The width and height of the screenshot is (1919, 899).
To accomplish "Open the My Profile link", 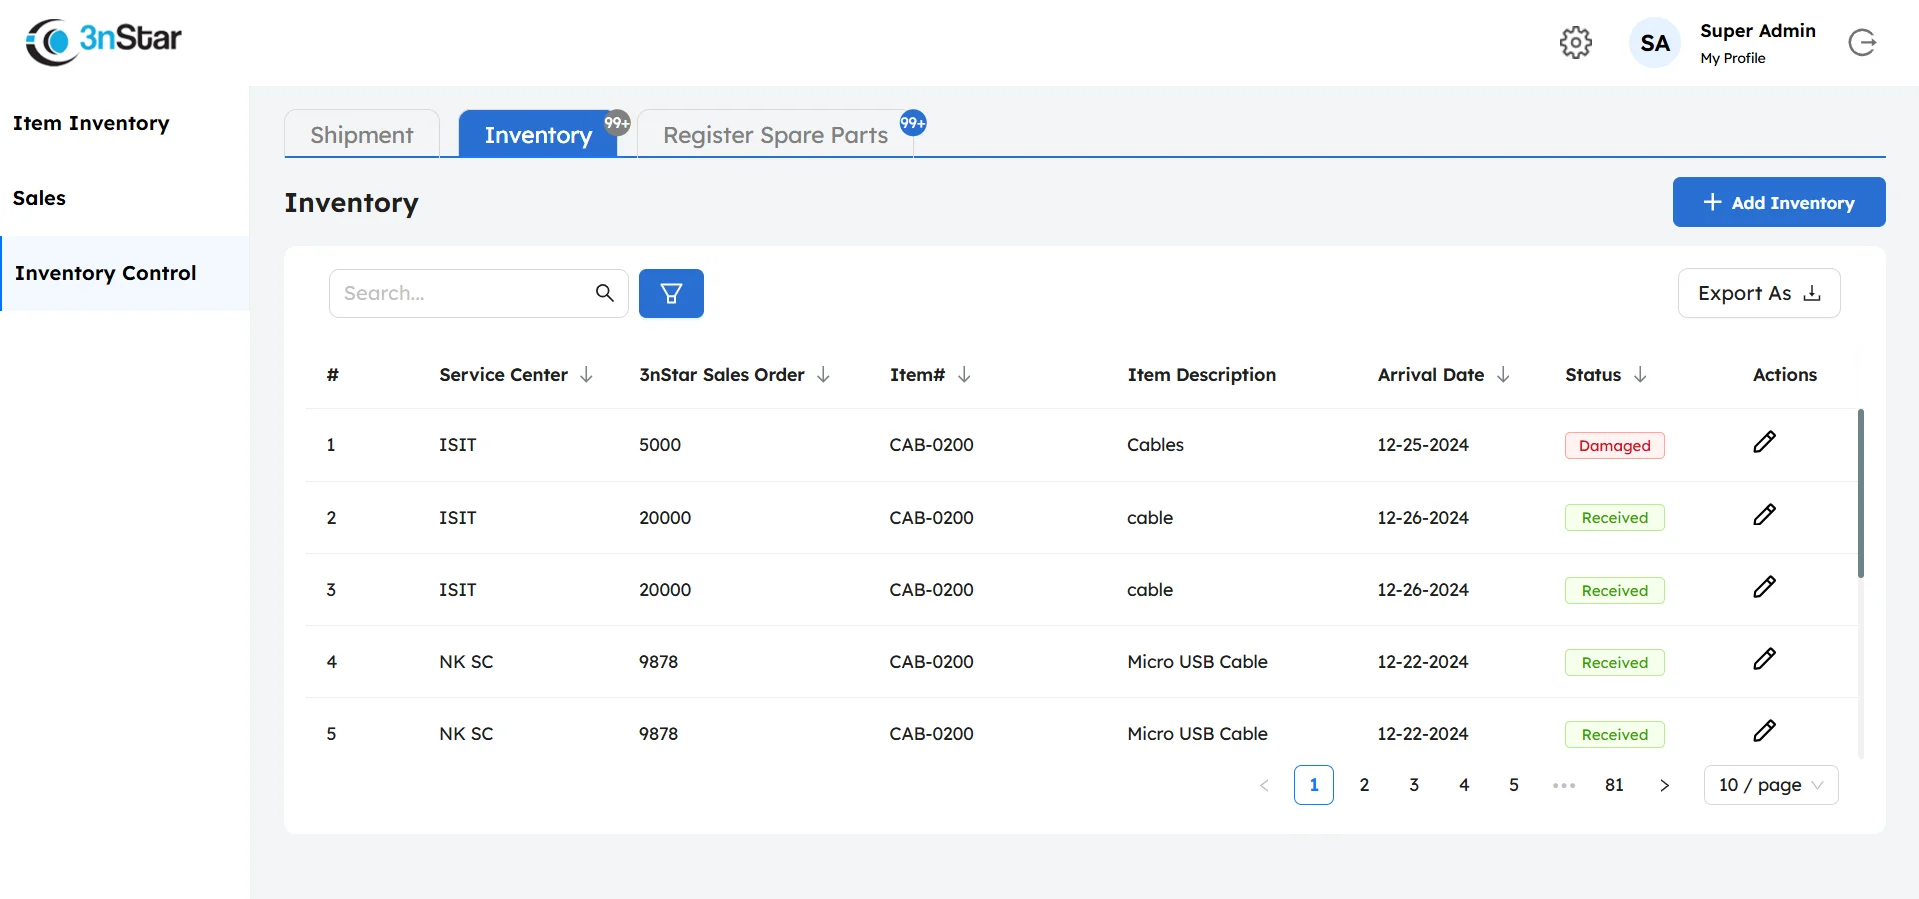I will [x=1732, y=58].
